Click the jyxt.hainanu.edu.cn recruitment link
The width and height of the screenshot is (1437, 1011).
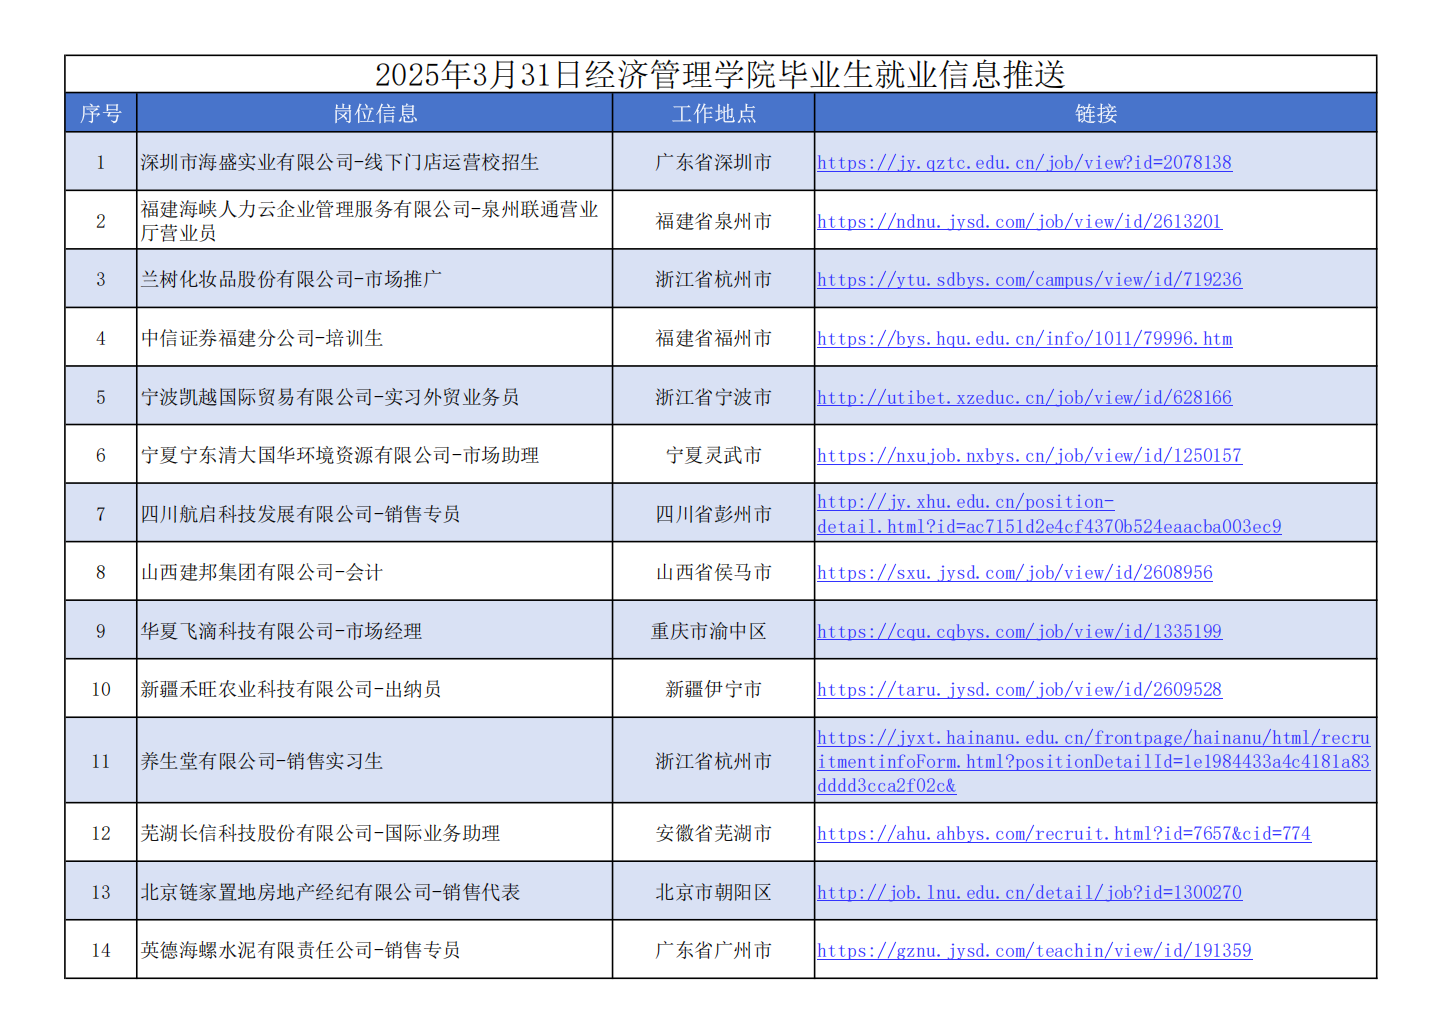pyautogui.click(x=1093, y=761)
